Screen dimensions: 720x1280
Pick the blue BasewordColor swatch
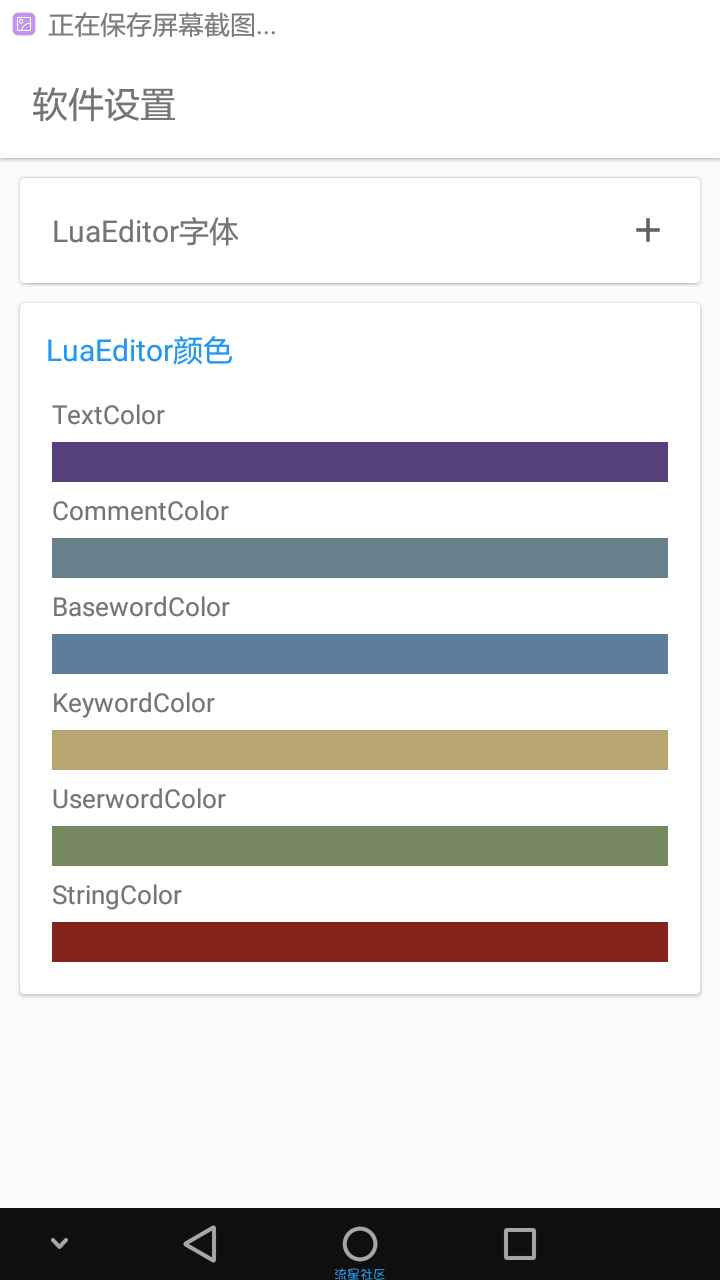coord(360,654)
